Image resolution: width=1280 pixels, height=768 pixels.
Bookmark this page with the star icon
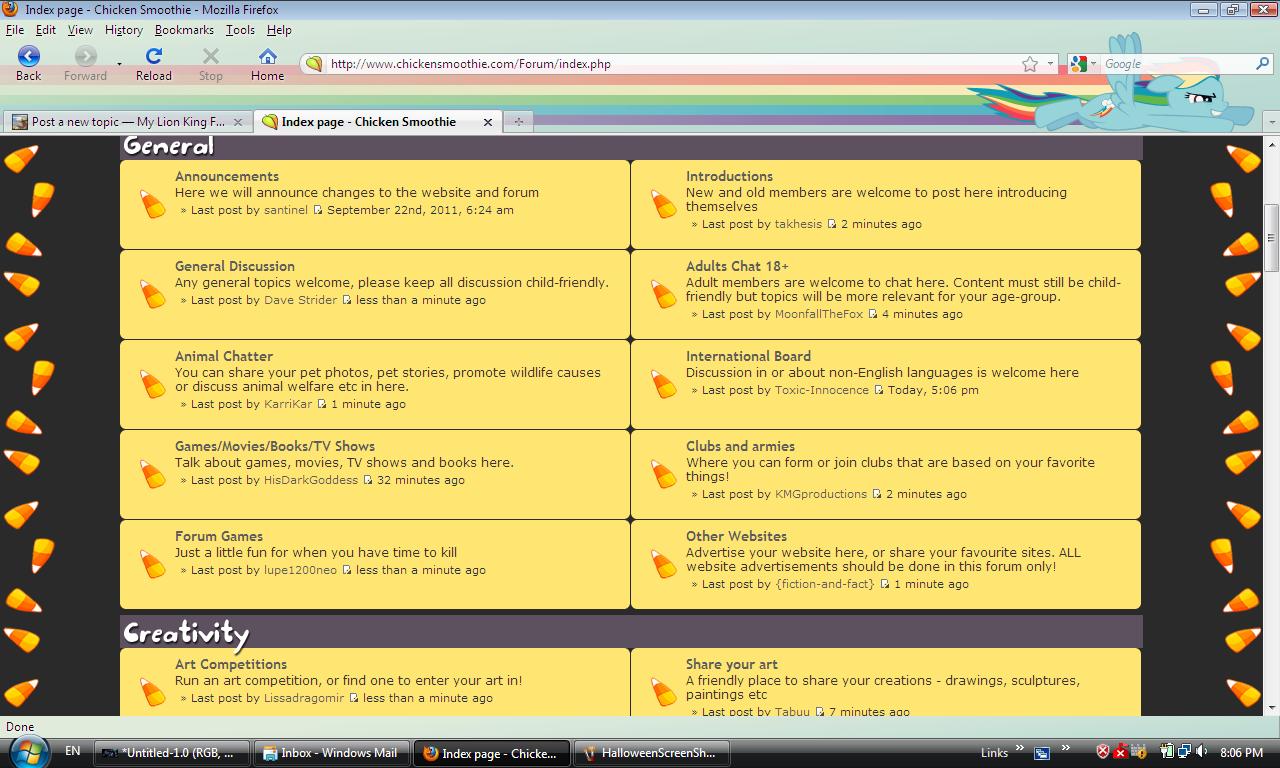[x=1030, y=64]
